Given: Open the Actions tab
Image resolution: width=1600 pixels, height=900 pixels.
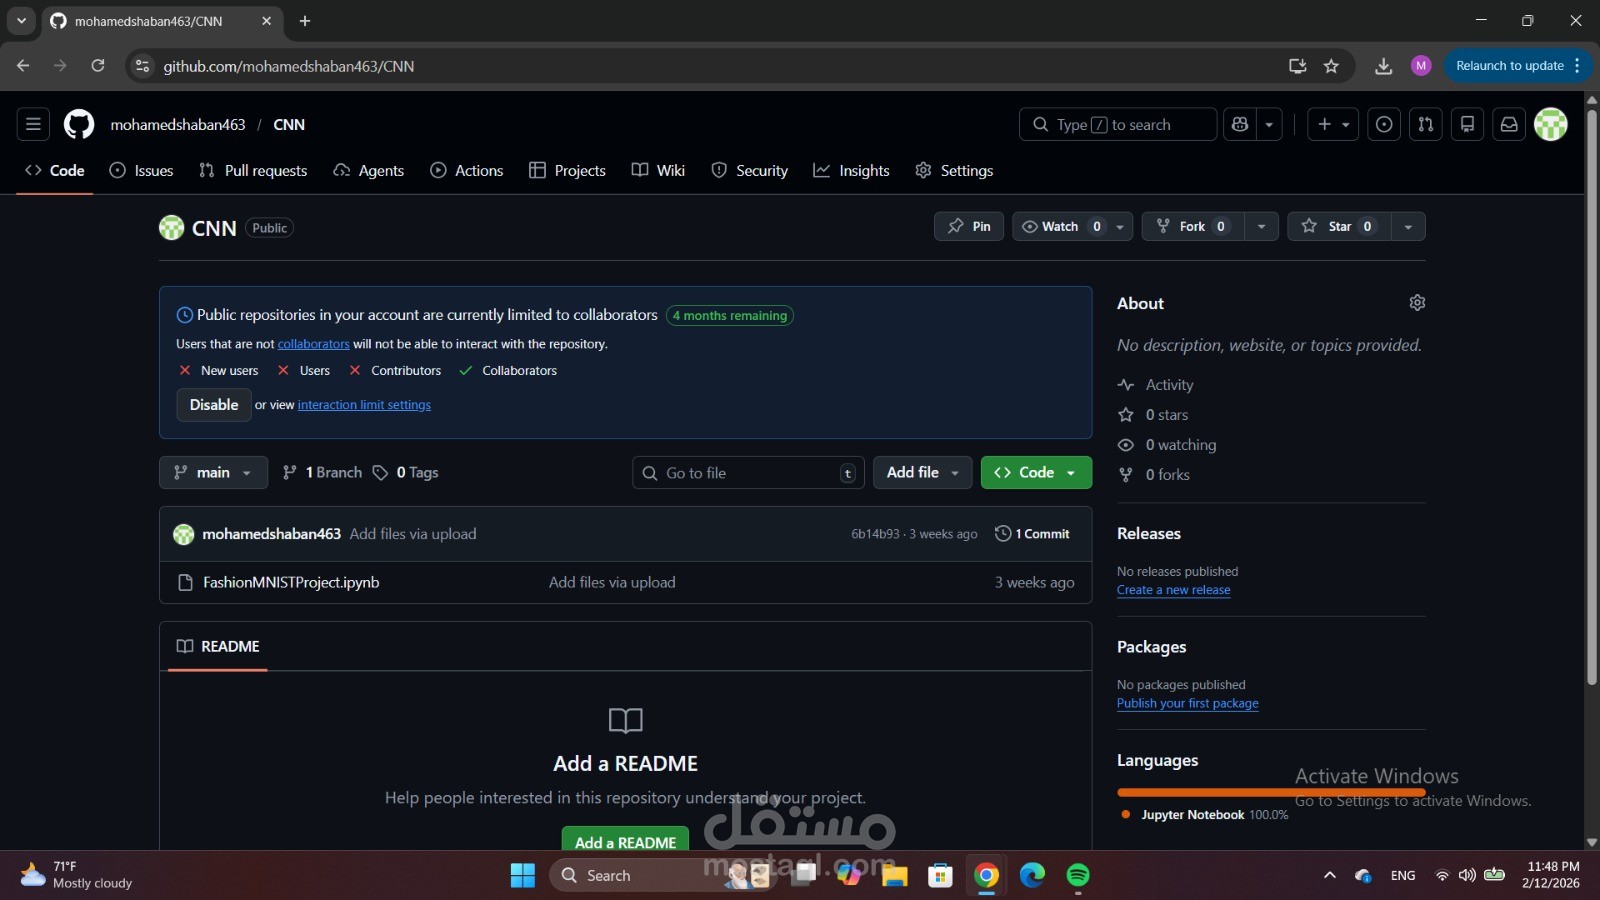Looking at the screenshot, I should 467,170.
